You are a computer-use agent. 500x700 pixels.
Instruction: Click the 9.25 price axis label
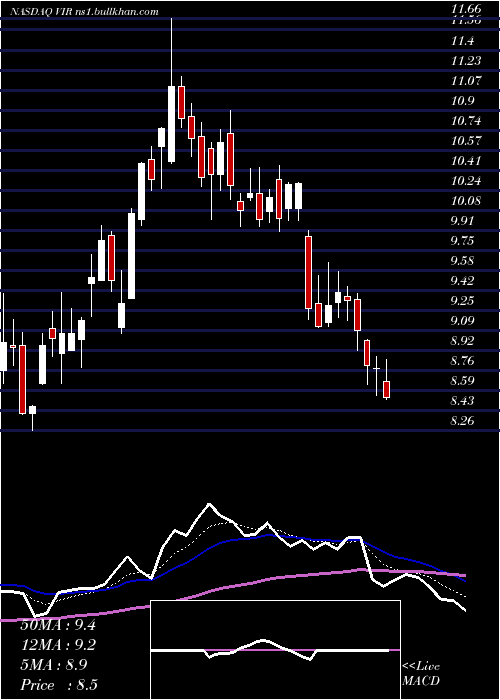(x=462, y=301)
